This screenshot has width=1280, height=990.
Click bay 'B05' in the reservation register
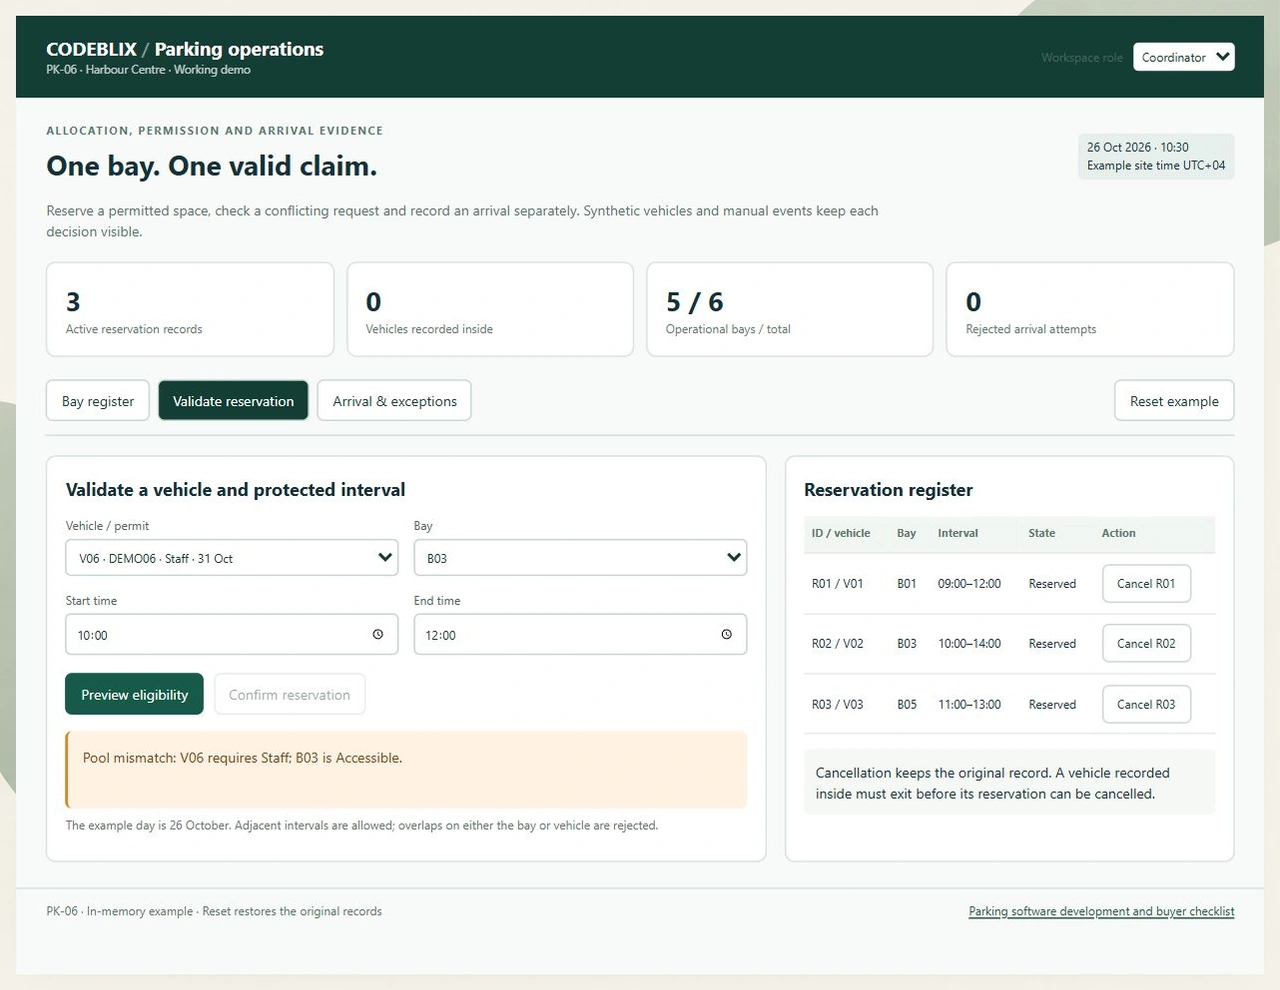click(x=907, y=705)
